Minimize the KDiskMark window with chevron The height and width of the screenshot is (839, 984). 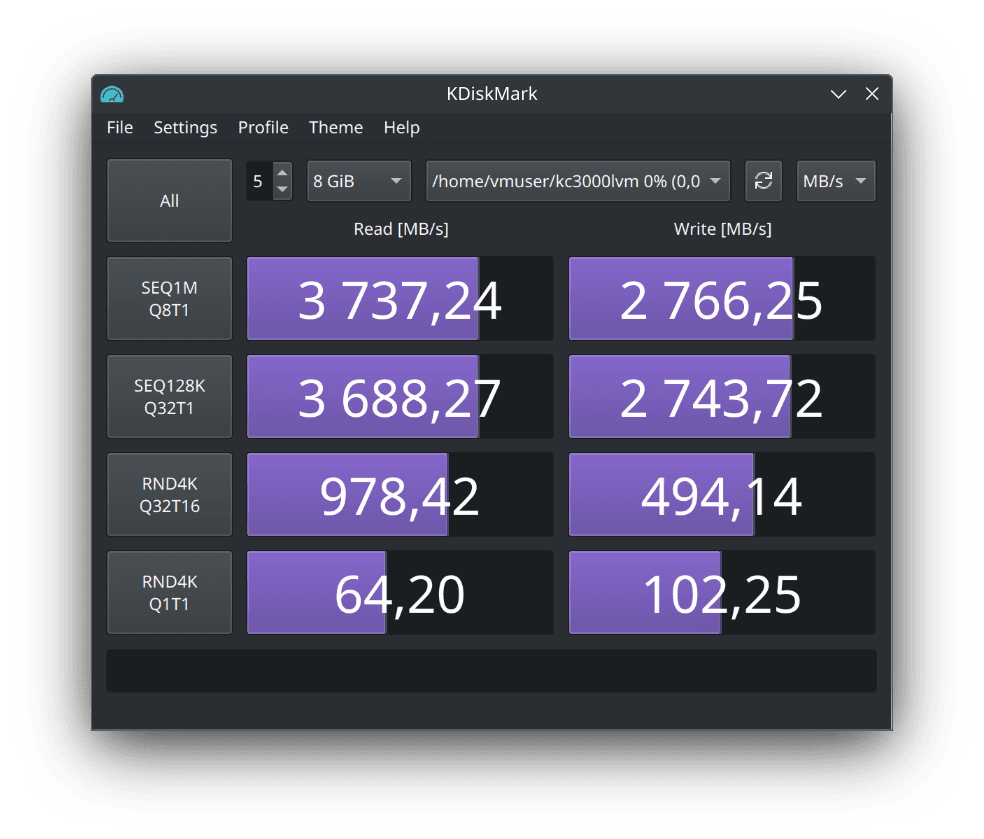point(838,94)
